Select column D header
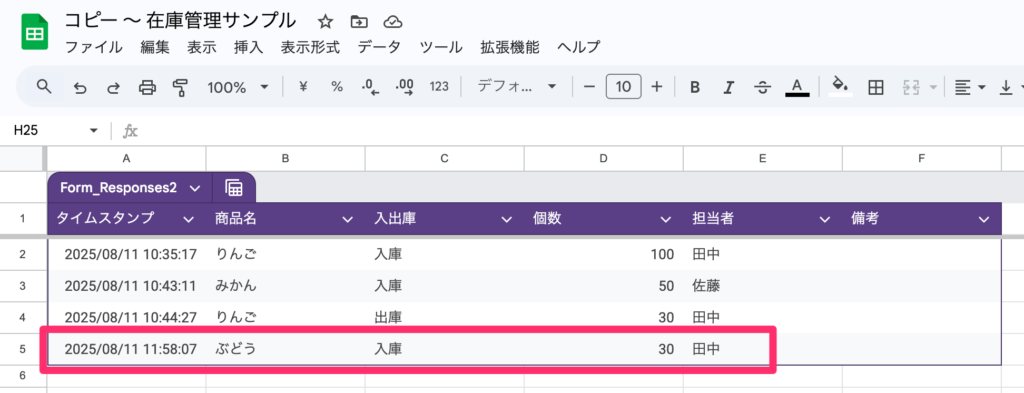 point(603,158)
